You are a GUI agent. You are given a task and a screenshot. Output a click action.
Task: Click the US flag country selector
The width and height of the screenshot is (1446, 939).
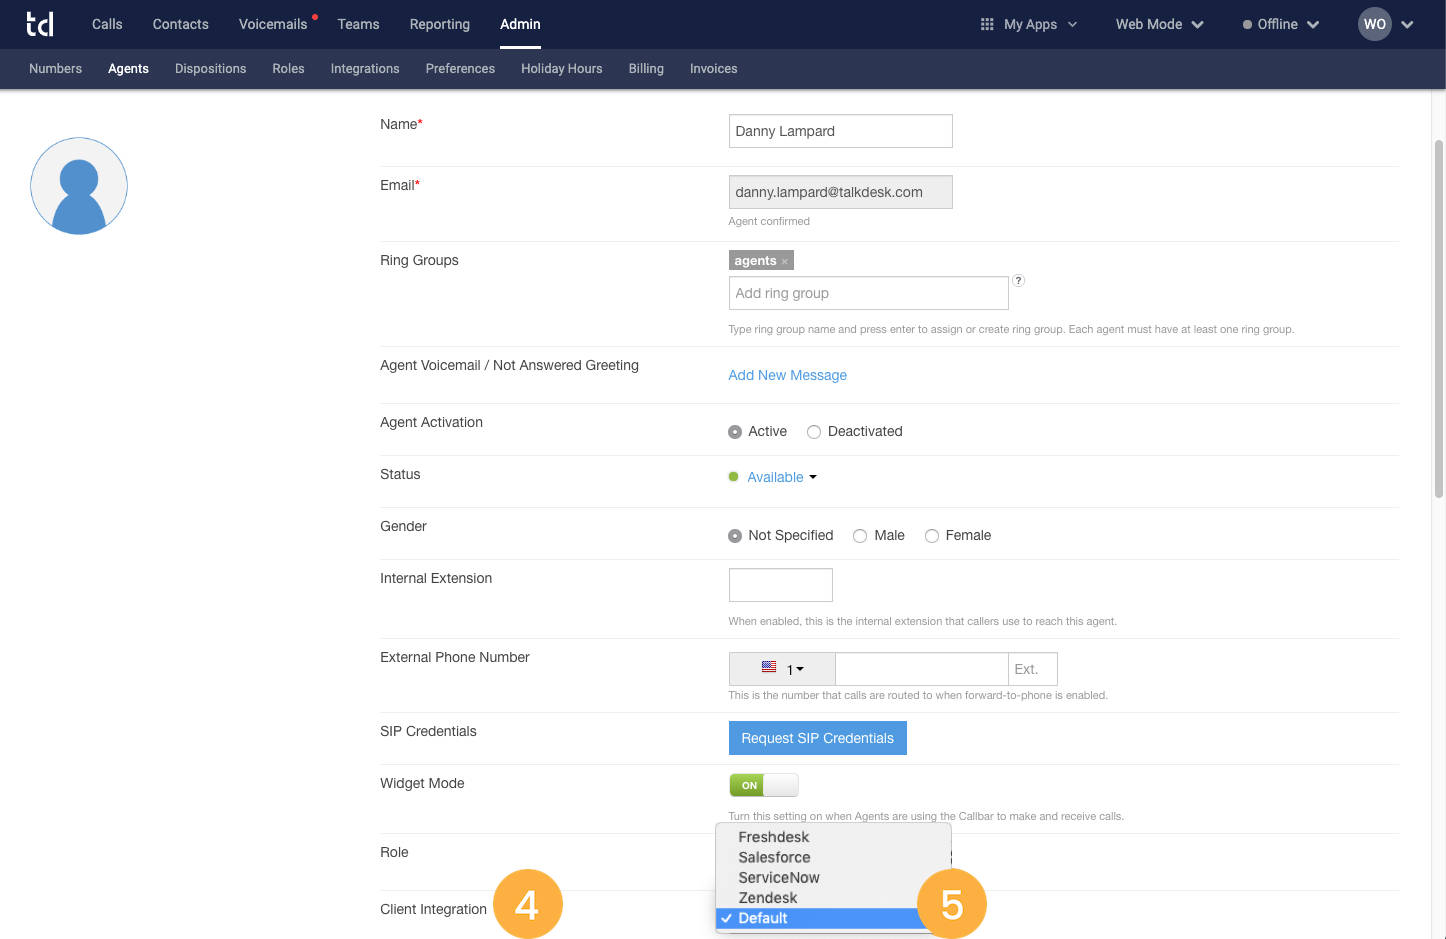(x=770, y=667)
